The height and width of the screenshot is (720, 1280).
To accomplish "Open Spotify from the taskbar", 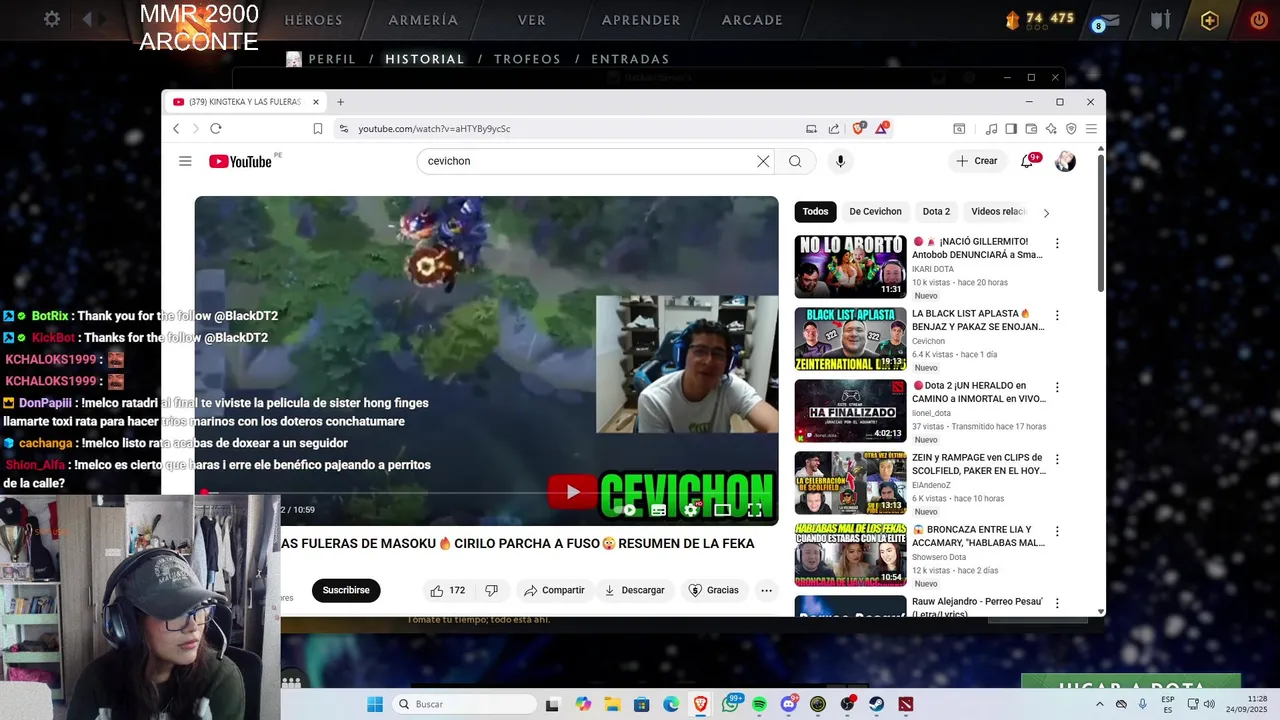I will pyautogui.click(x=759, y=704).
